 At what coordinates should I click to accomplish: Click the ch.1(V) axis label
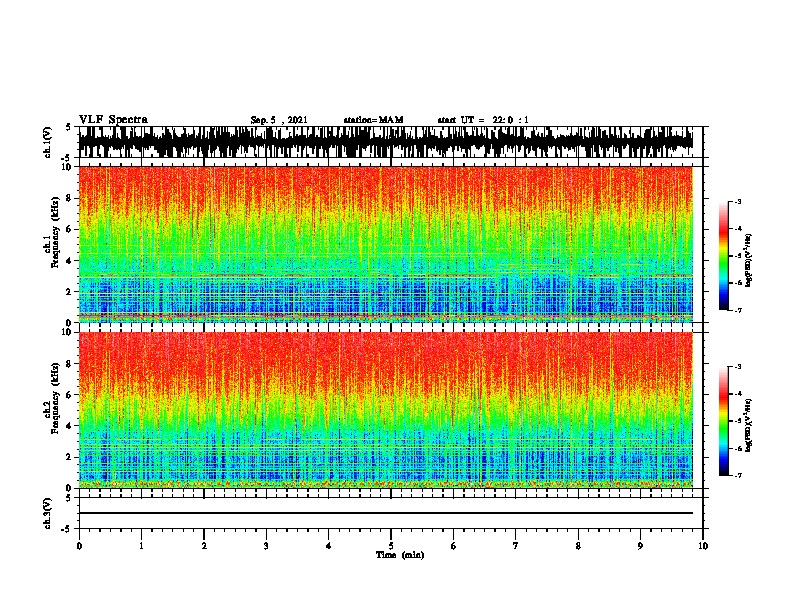coord(48,142)
